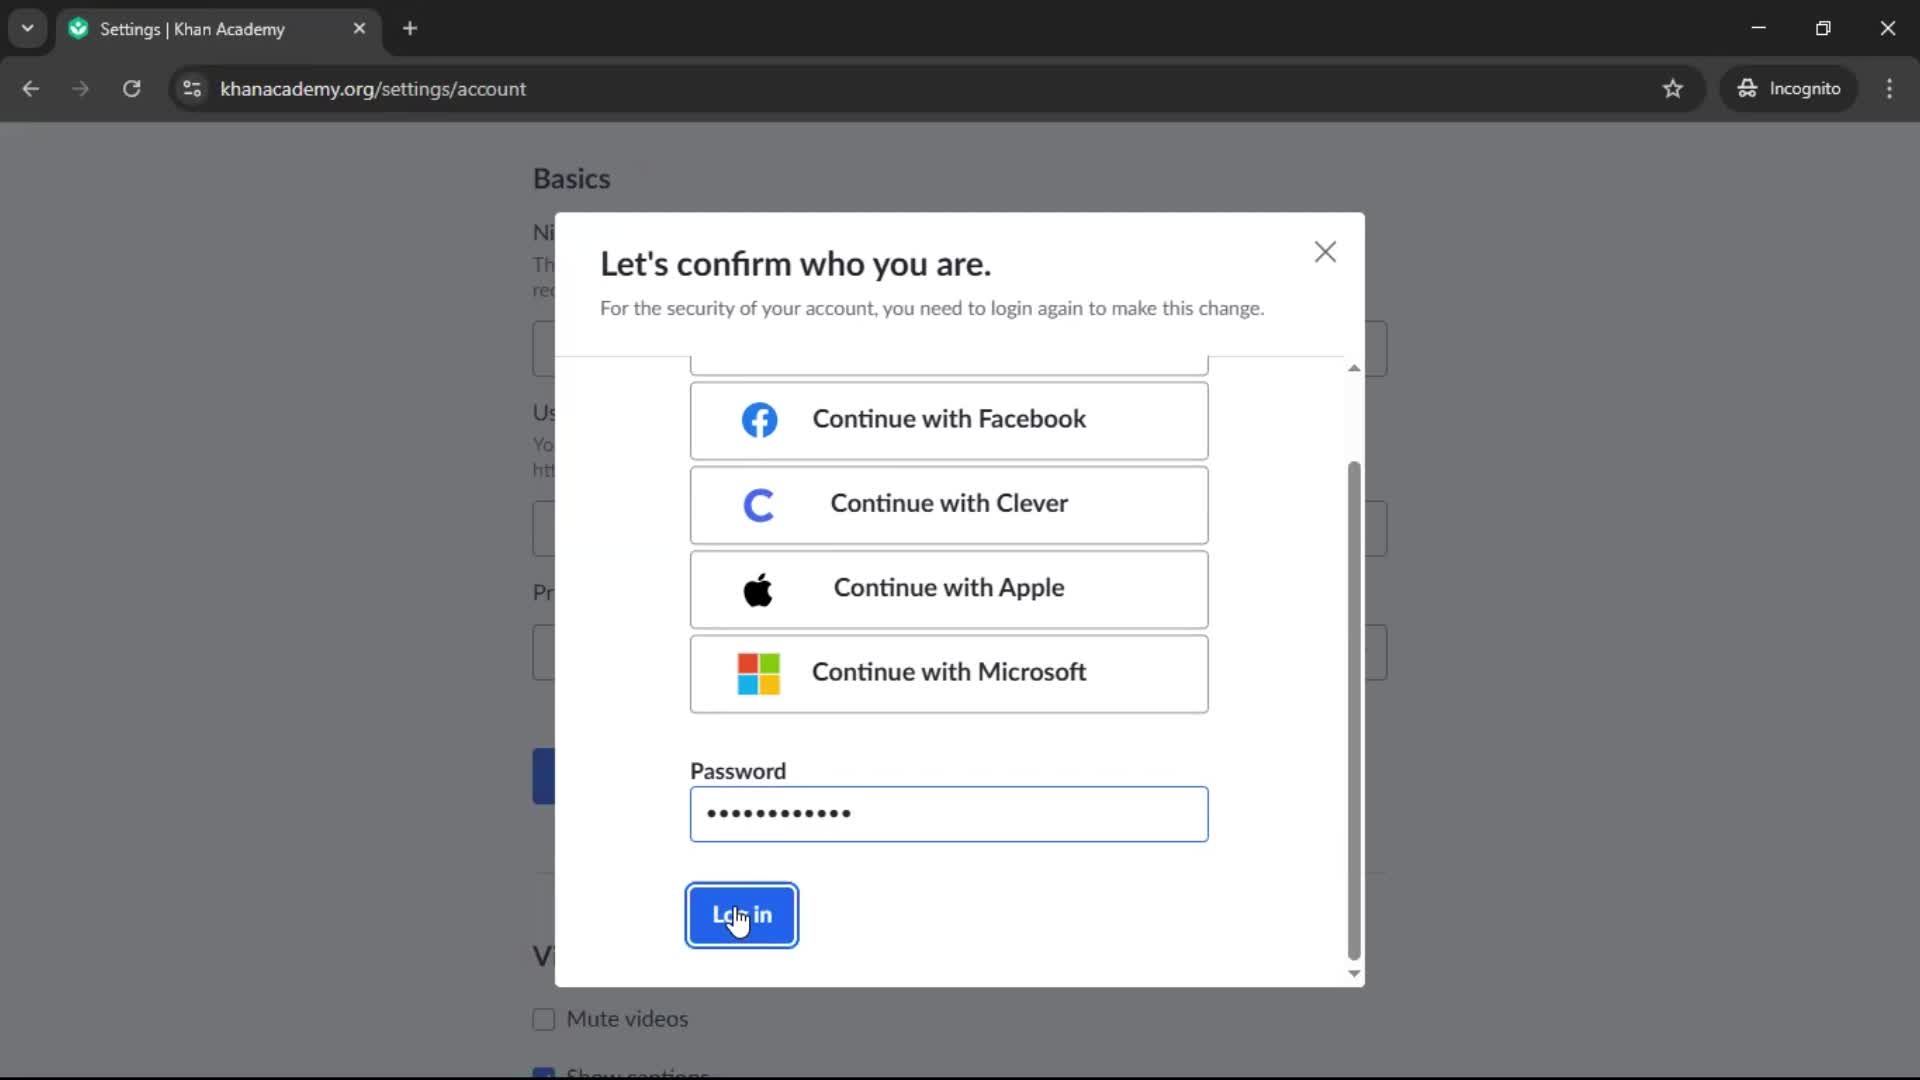Close the Khan Academy browser tab
Image resolution: width=1920 pixels, height=1080 pixels.
[359, 29]
